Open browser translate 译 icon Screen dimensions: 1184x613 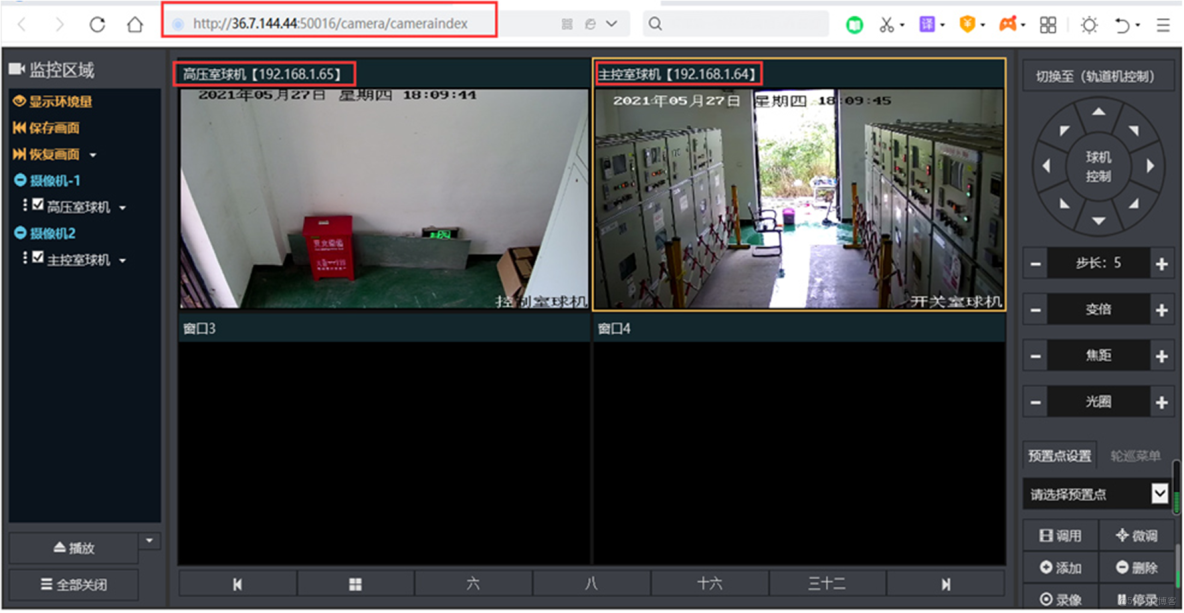(927, 25)
